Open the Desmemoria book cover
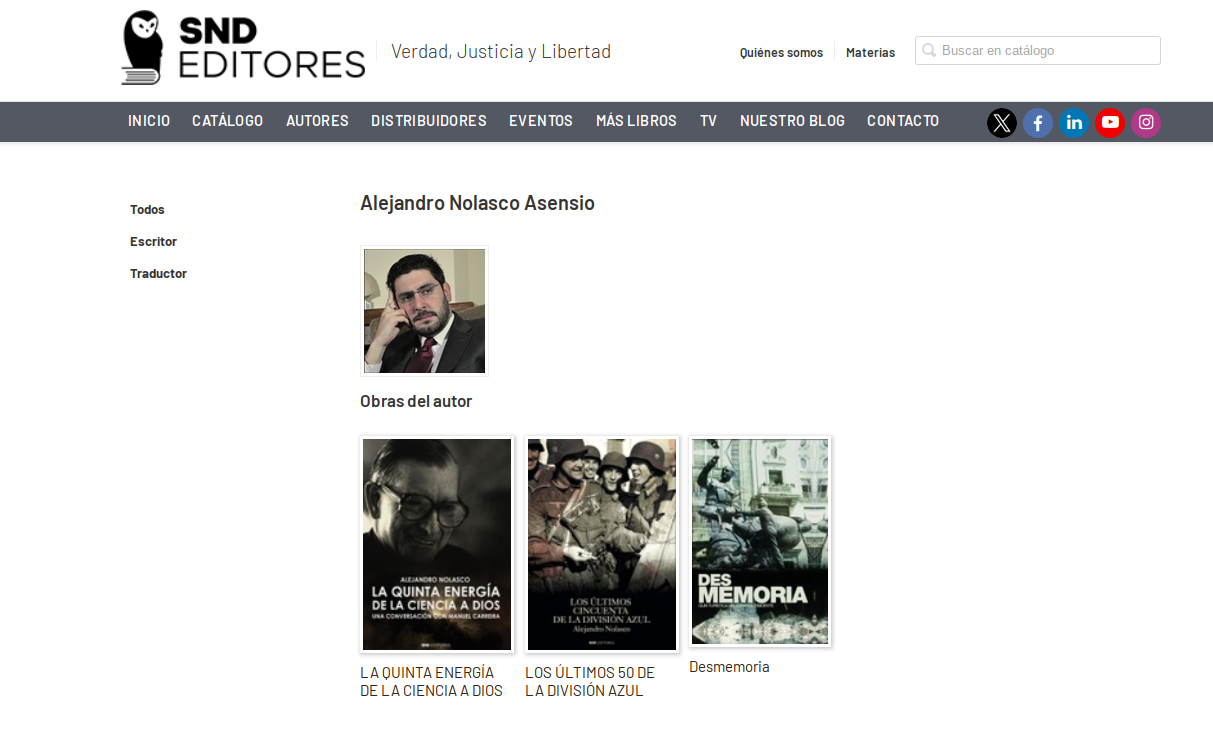Screen dimensions: 1213x731 (760, 541)
